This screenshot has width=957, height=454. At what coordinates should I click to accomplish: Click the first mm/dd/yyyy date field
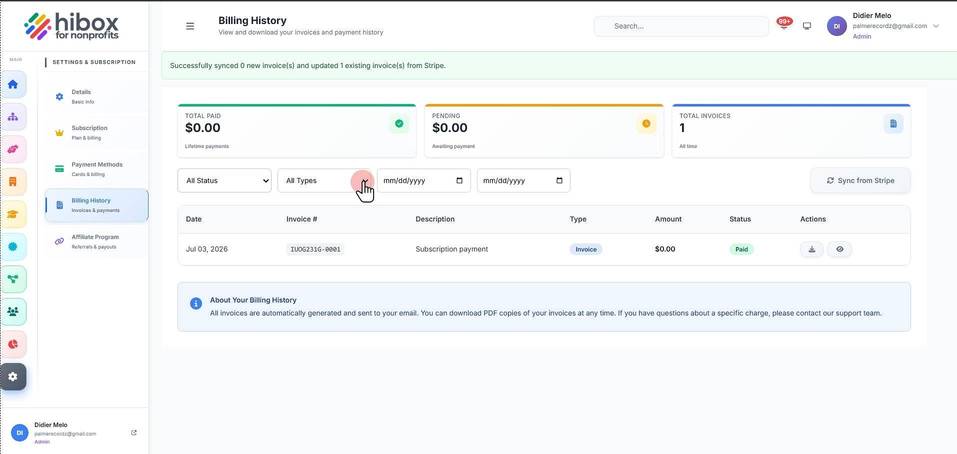coord(424,181)
